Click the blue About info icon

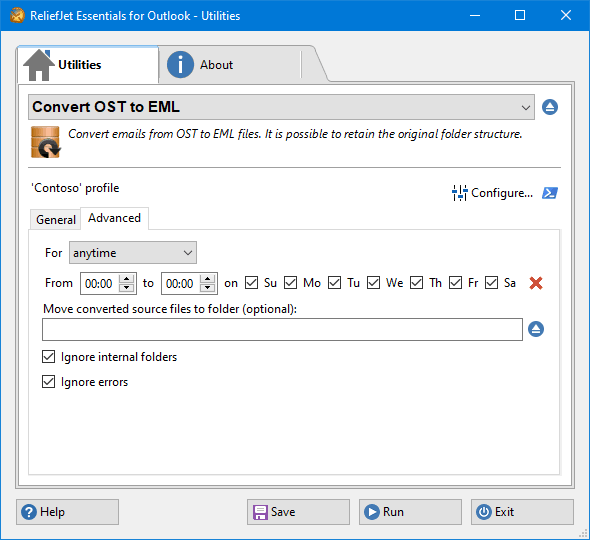pos(180,65)
